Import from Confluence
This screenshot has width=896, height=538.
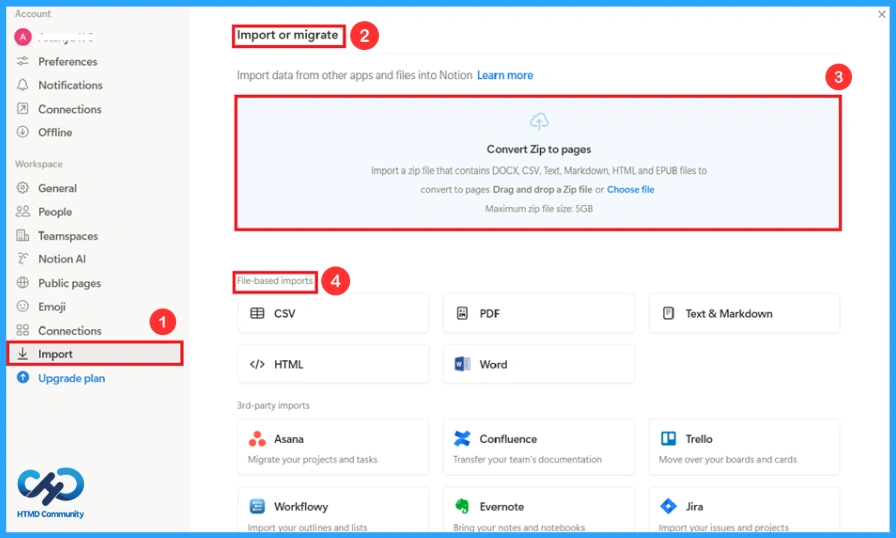(x=539, y=447)
